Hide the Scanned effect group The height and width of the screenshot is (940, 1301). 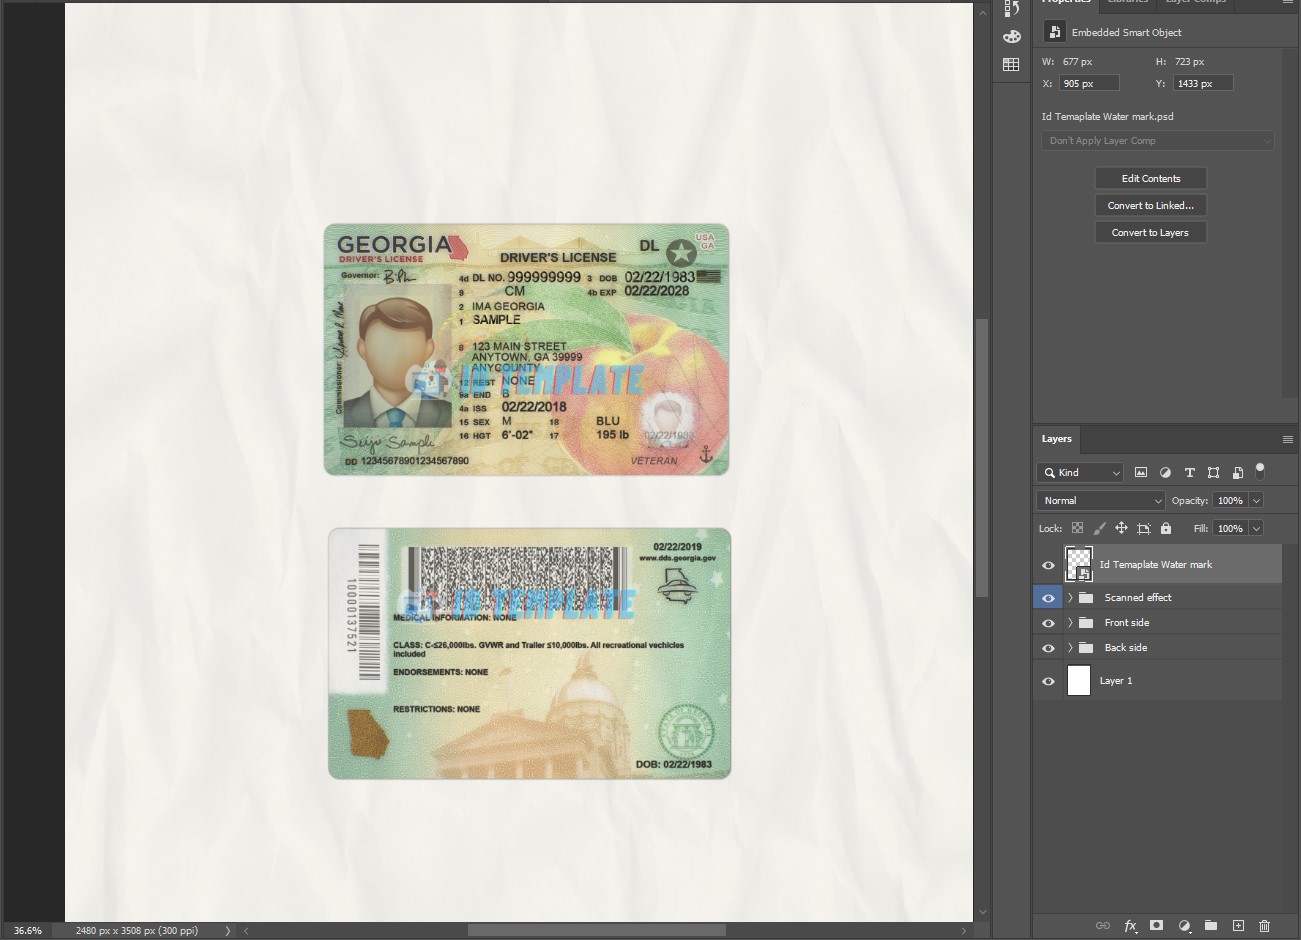[x=1048, y=598]
